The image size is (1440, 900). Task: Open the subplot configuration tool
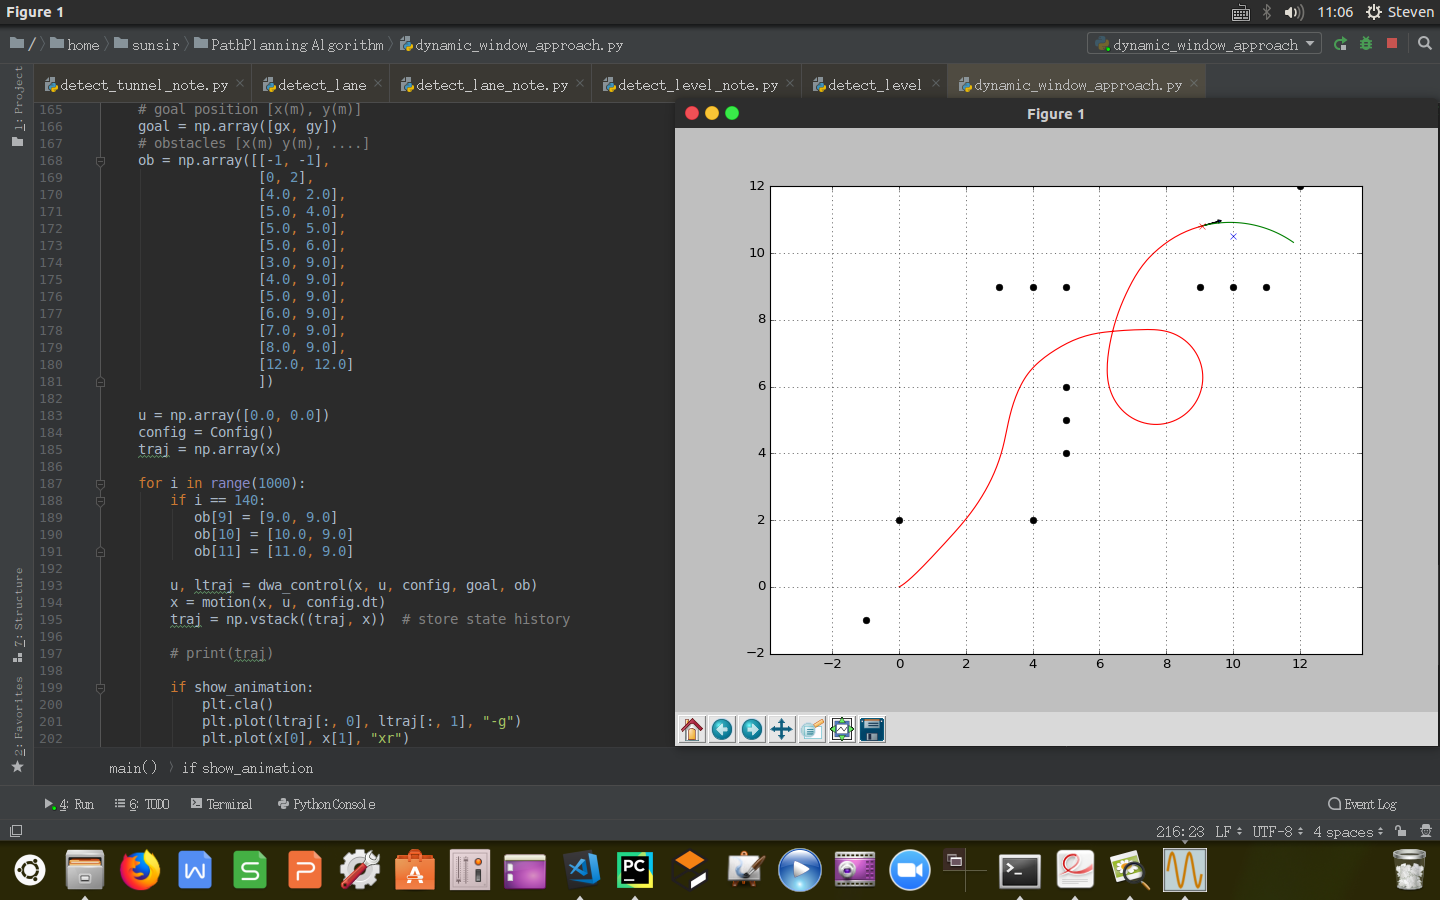(842, 730)
